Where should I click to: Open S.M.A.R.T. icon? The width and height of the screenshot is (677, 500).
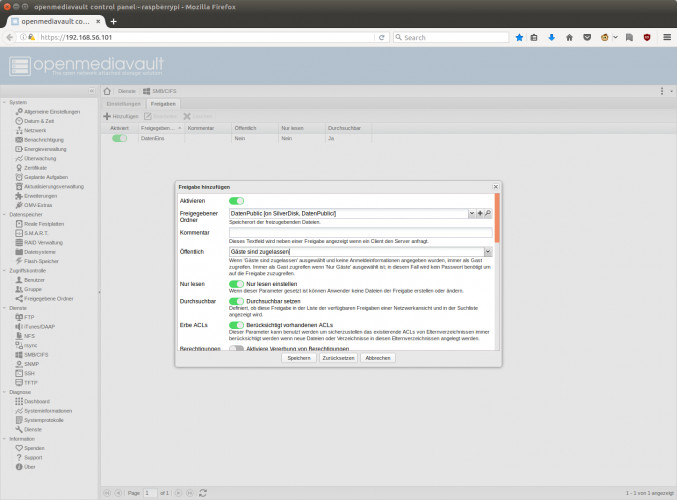pos(19,233)
